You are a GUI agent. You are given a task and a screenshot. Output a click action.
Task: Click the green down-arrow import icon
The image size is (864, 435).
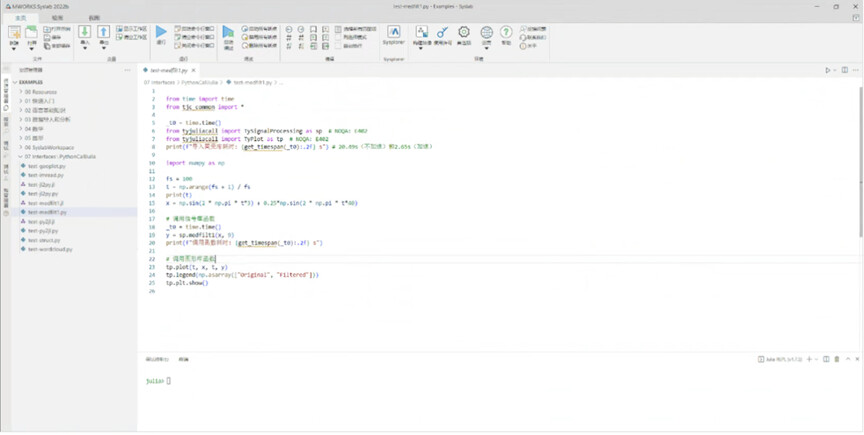(x=85, y=31)
